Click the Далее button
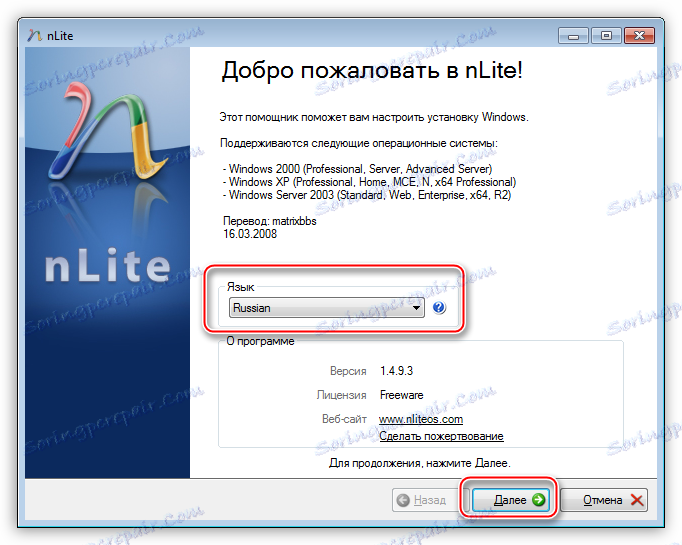The width and height of the screenshot is (682, 545). point(511,500)
